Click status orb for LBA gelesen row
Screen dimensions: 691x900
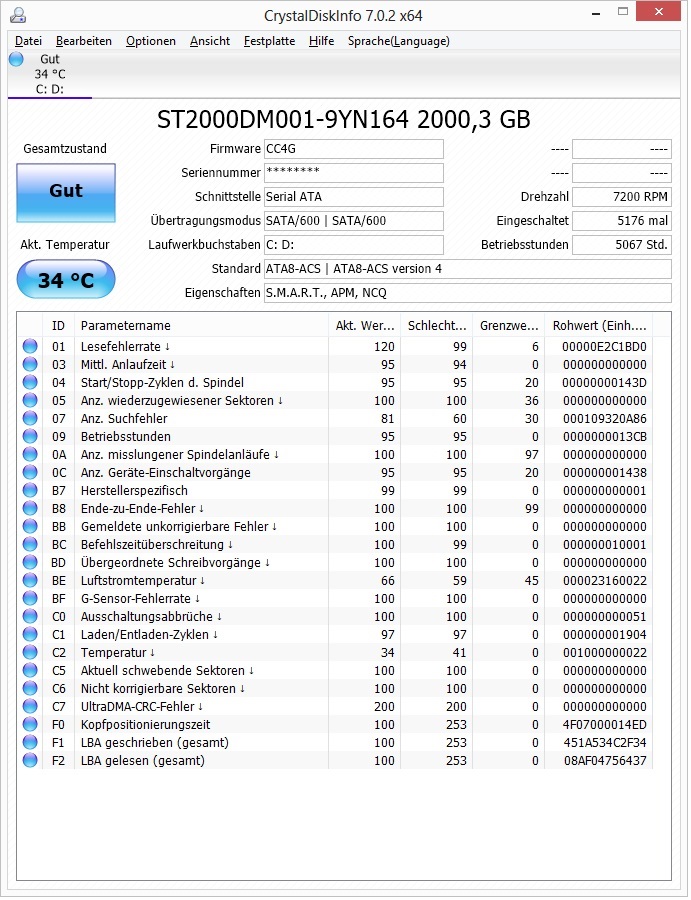[30, 761]
